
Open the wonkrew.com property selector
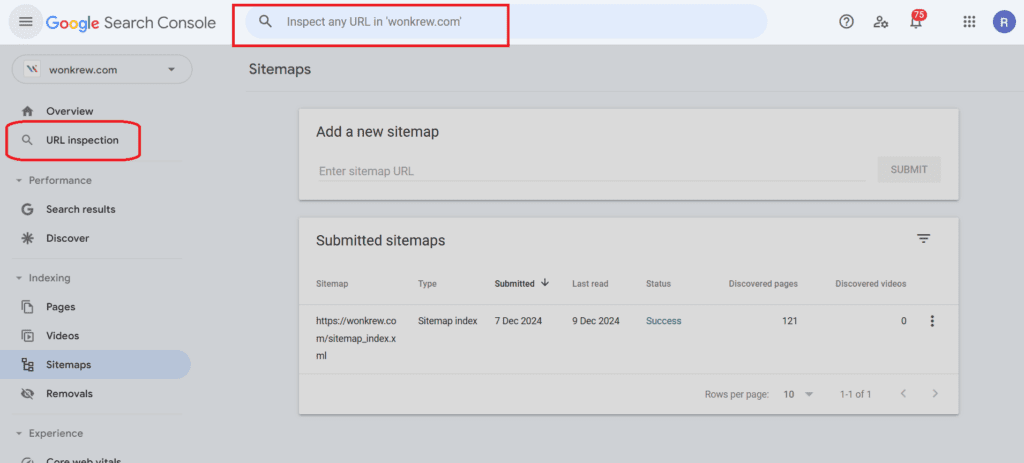pos(102,69)
